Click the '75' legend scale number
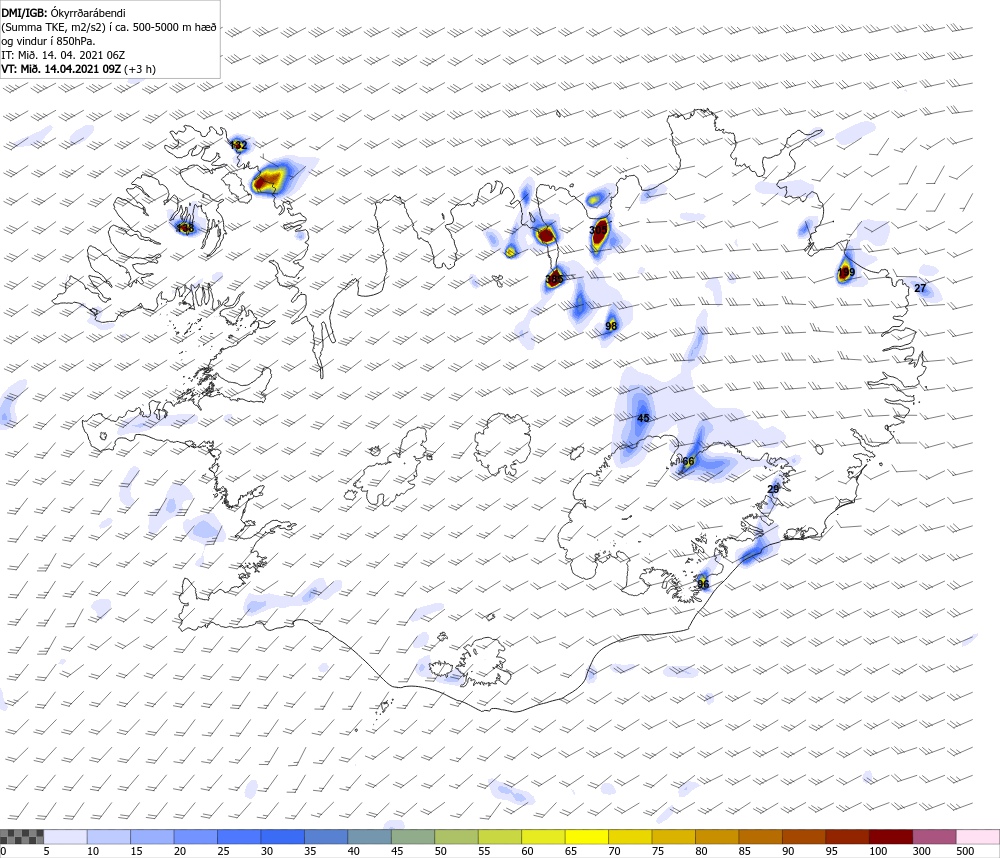Screen dimensions: 1000x858 (658, 851)
